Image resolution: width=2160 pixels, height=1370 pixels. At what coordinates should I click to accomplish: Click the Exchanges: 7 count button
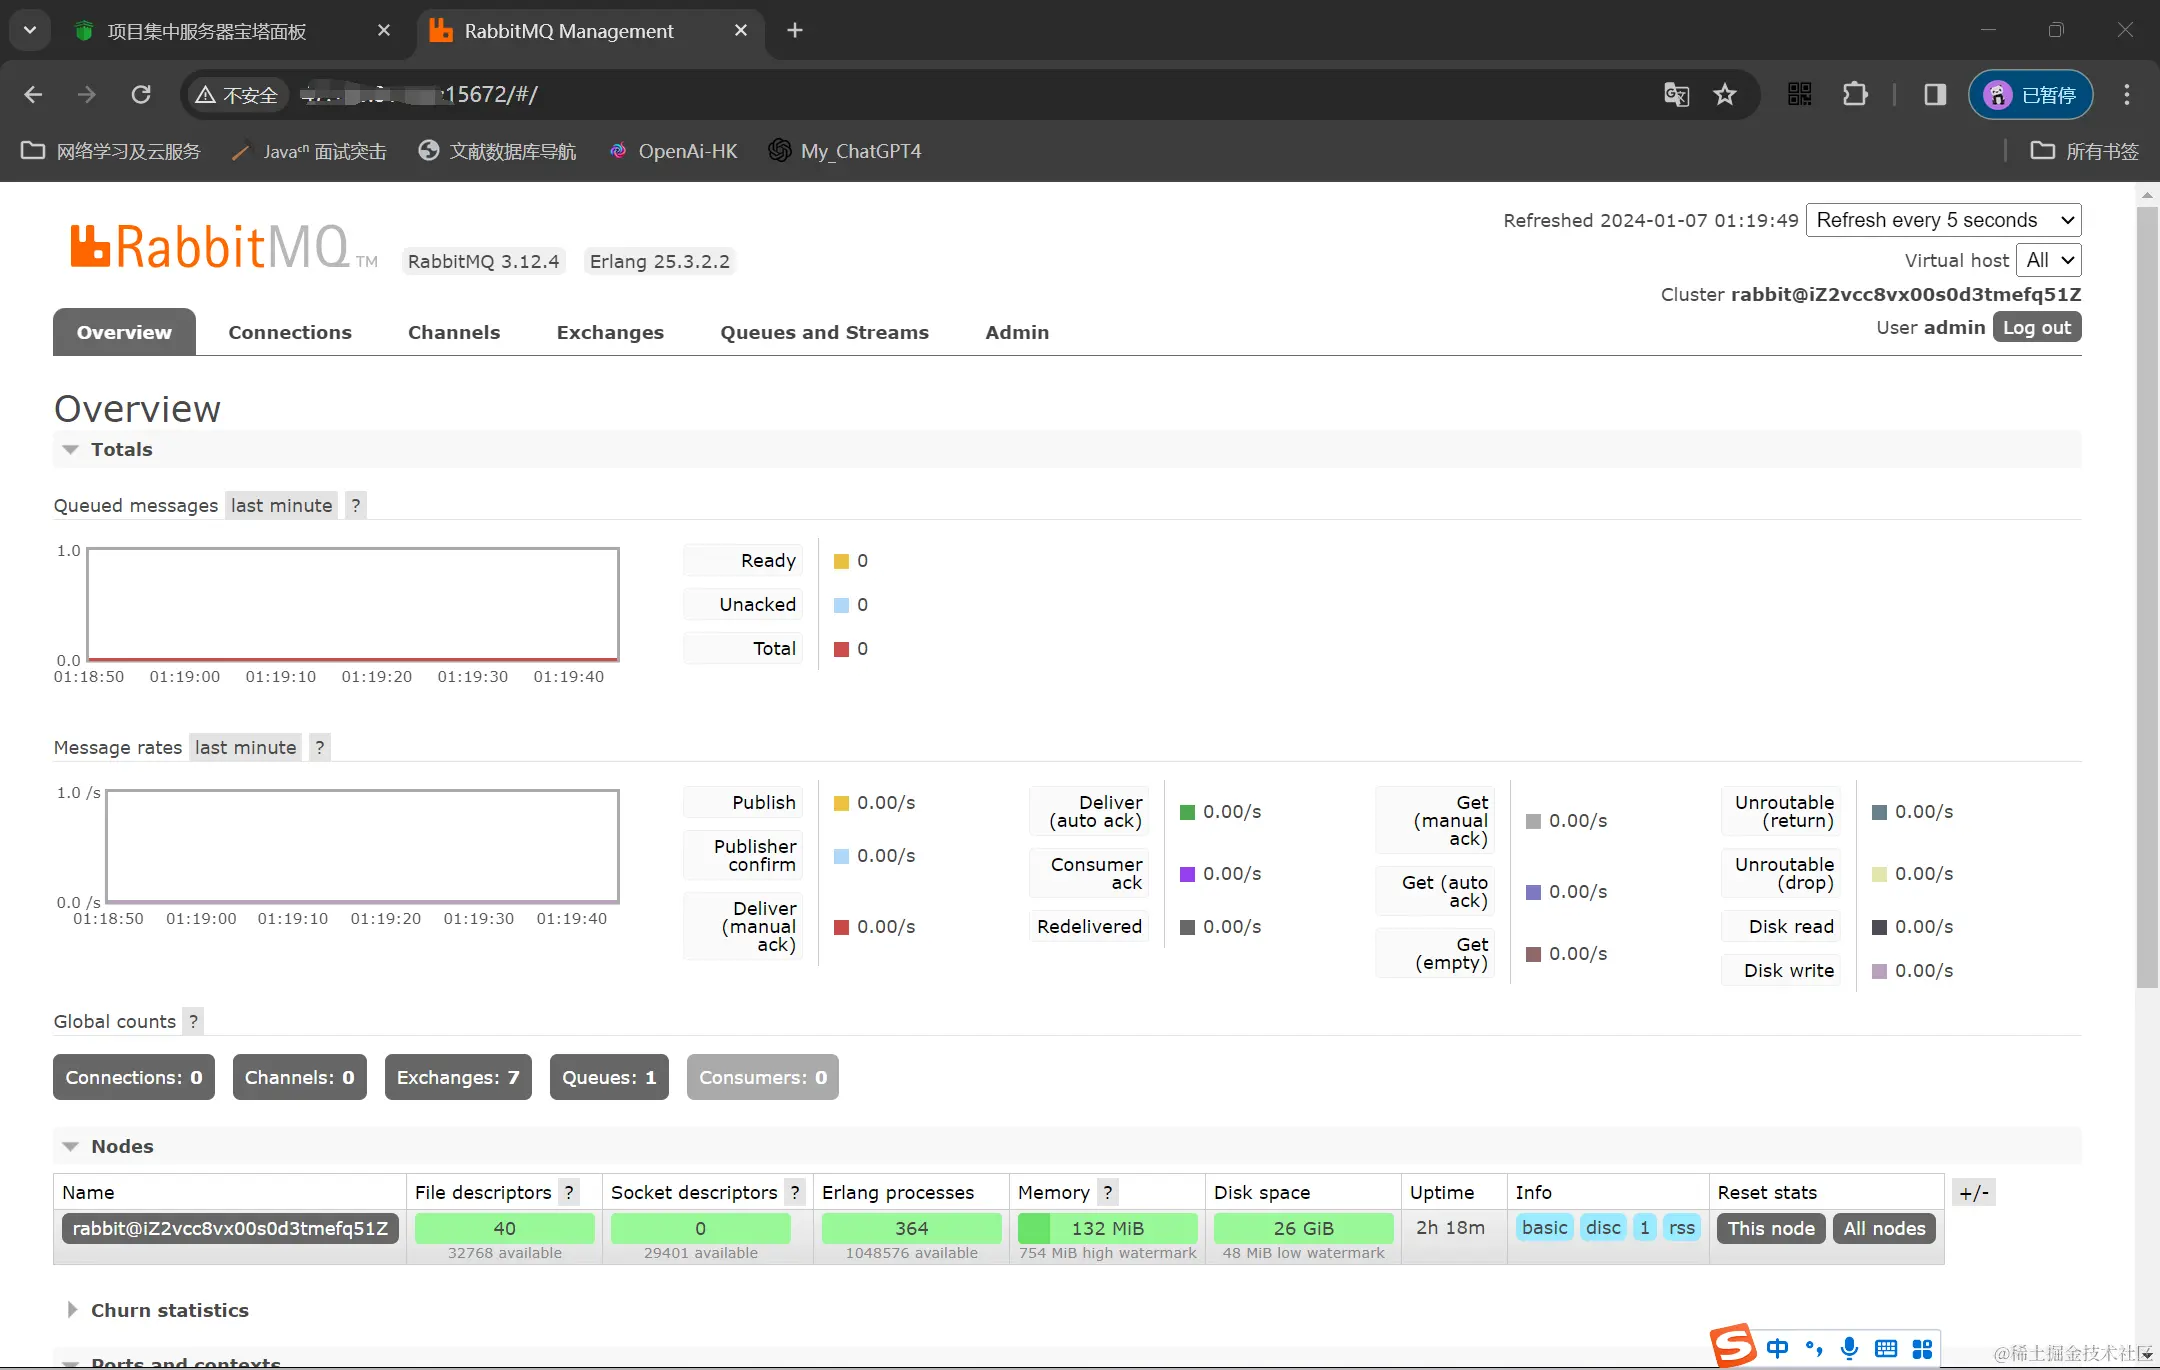click(458, 1077)
